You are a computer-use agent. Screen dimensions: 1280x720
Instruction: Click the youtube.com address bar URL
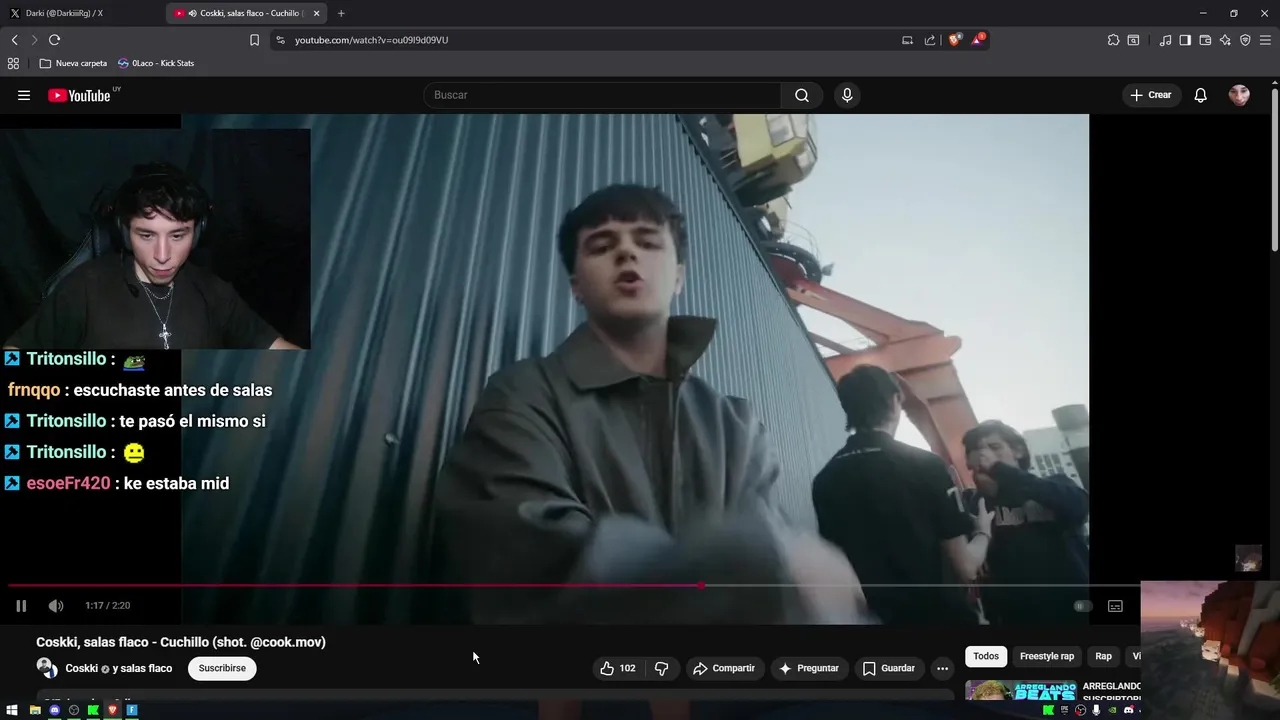tap(371, 40)
